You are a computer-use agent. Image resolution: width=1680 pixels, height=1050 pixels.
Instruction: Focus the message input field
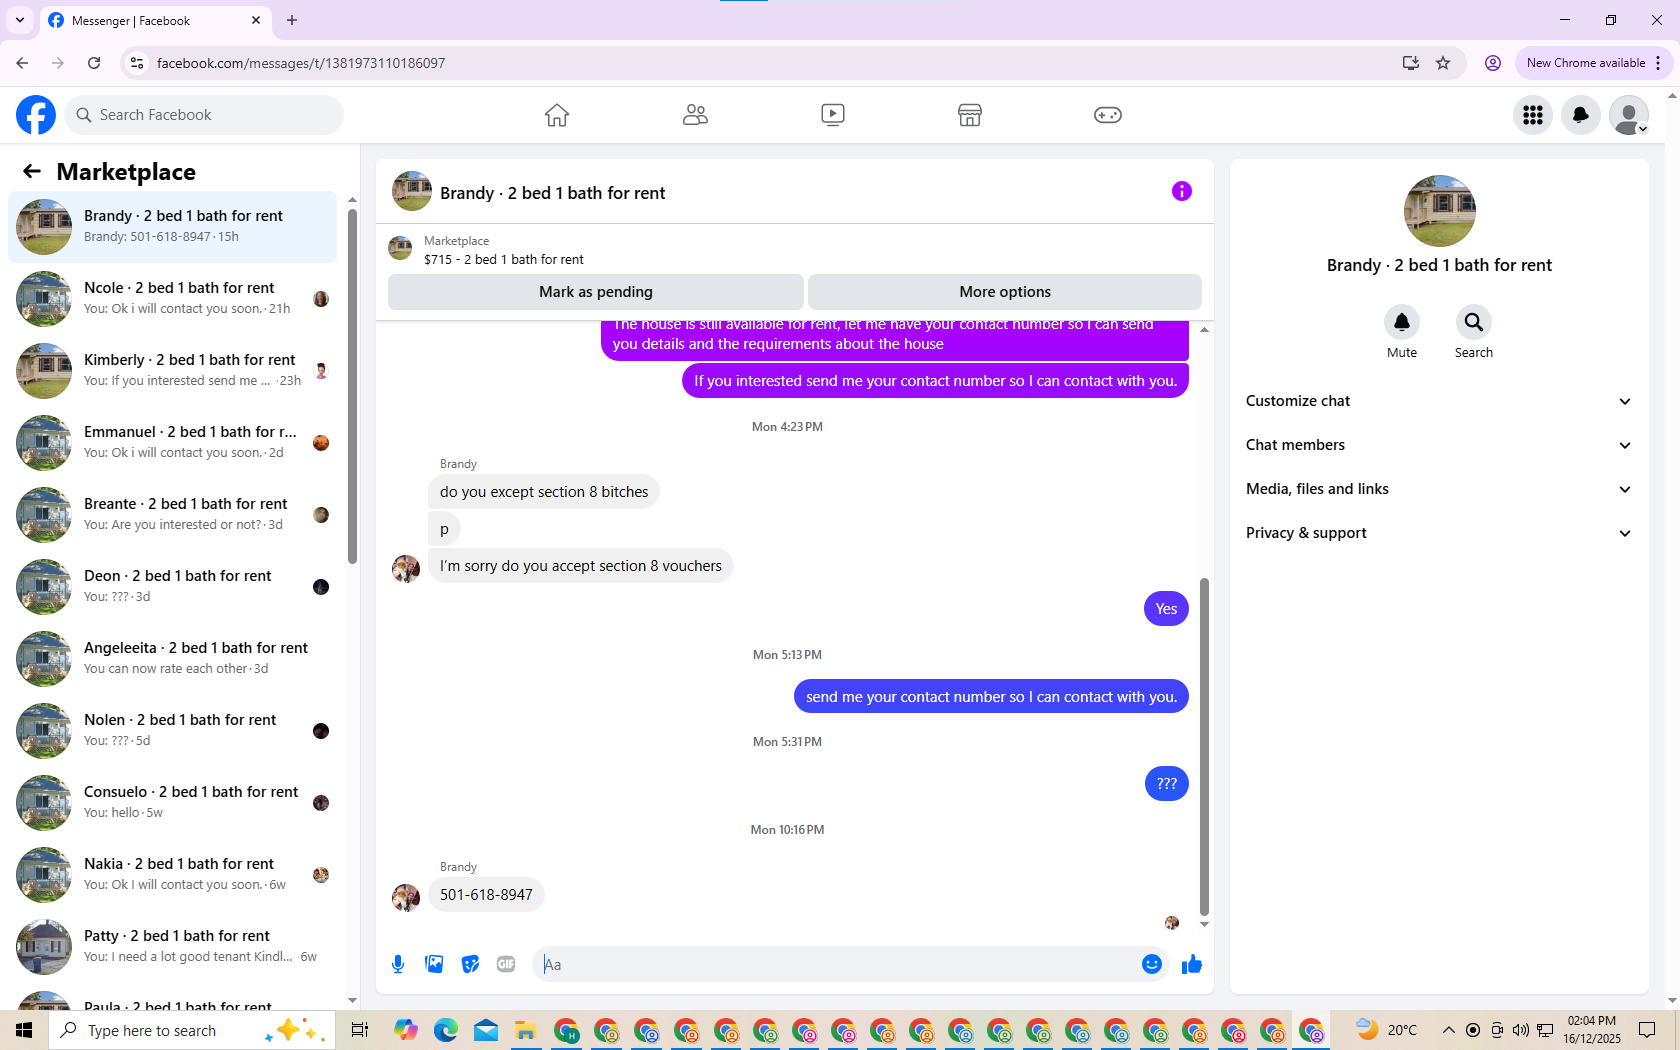(838, 964)
